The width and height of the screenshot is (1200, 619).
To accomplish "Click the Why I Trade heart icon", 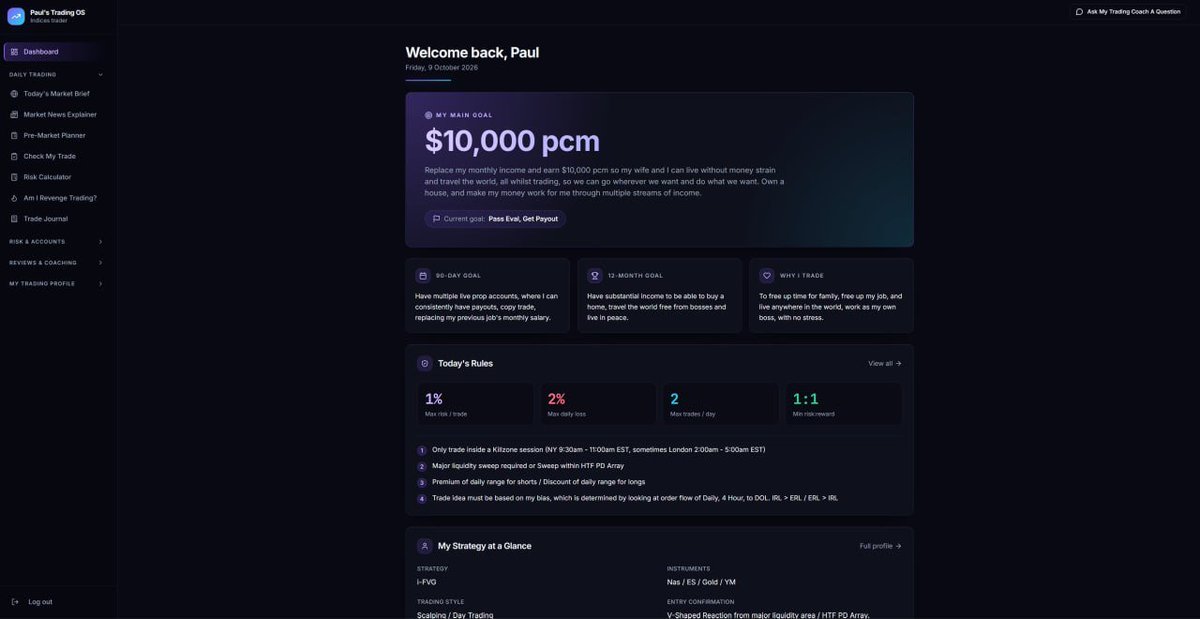I will 767,276.
